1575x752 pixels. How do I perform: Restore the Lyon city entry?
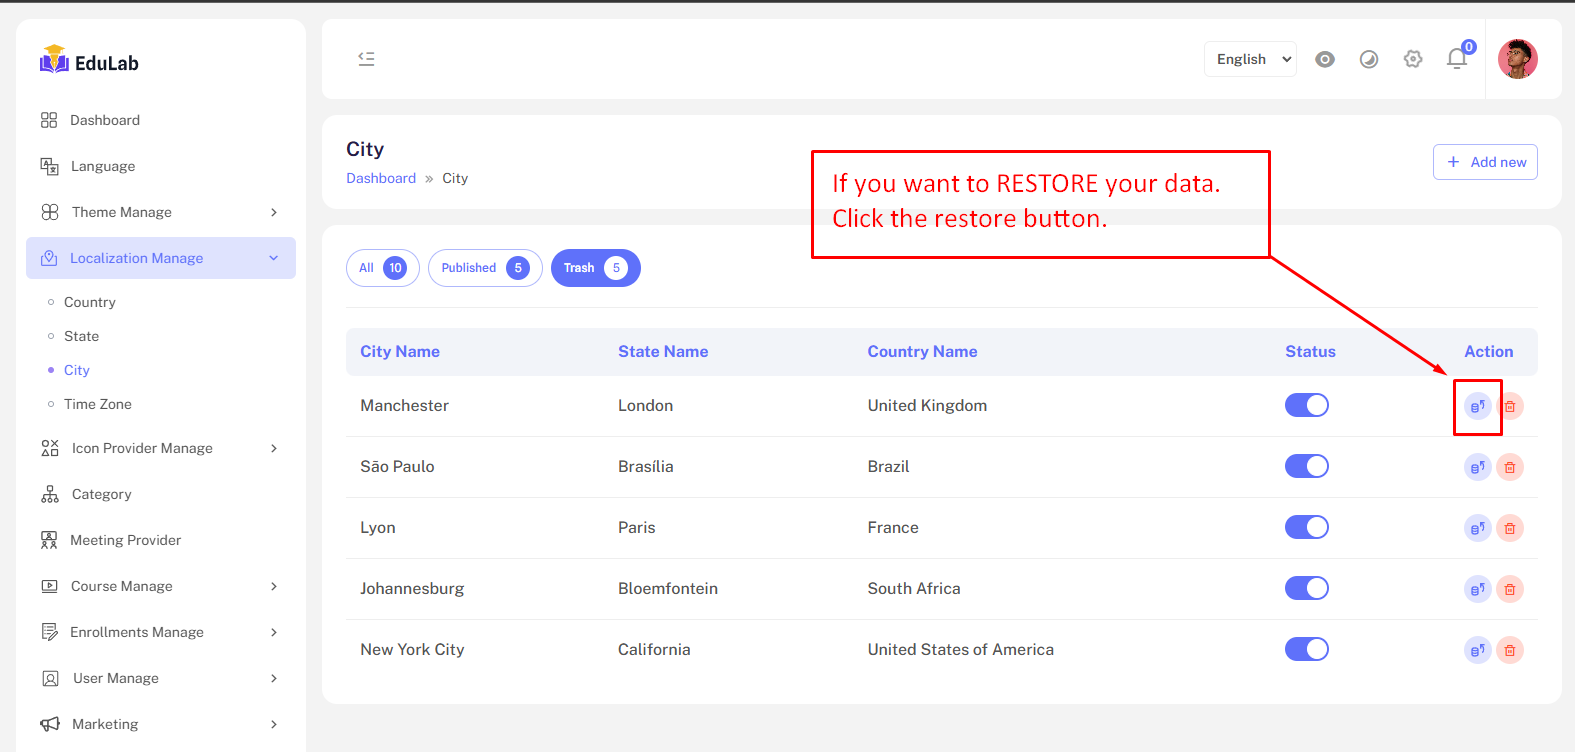point(1477,528)
